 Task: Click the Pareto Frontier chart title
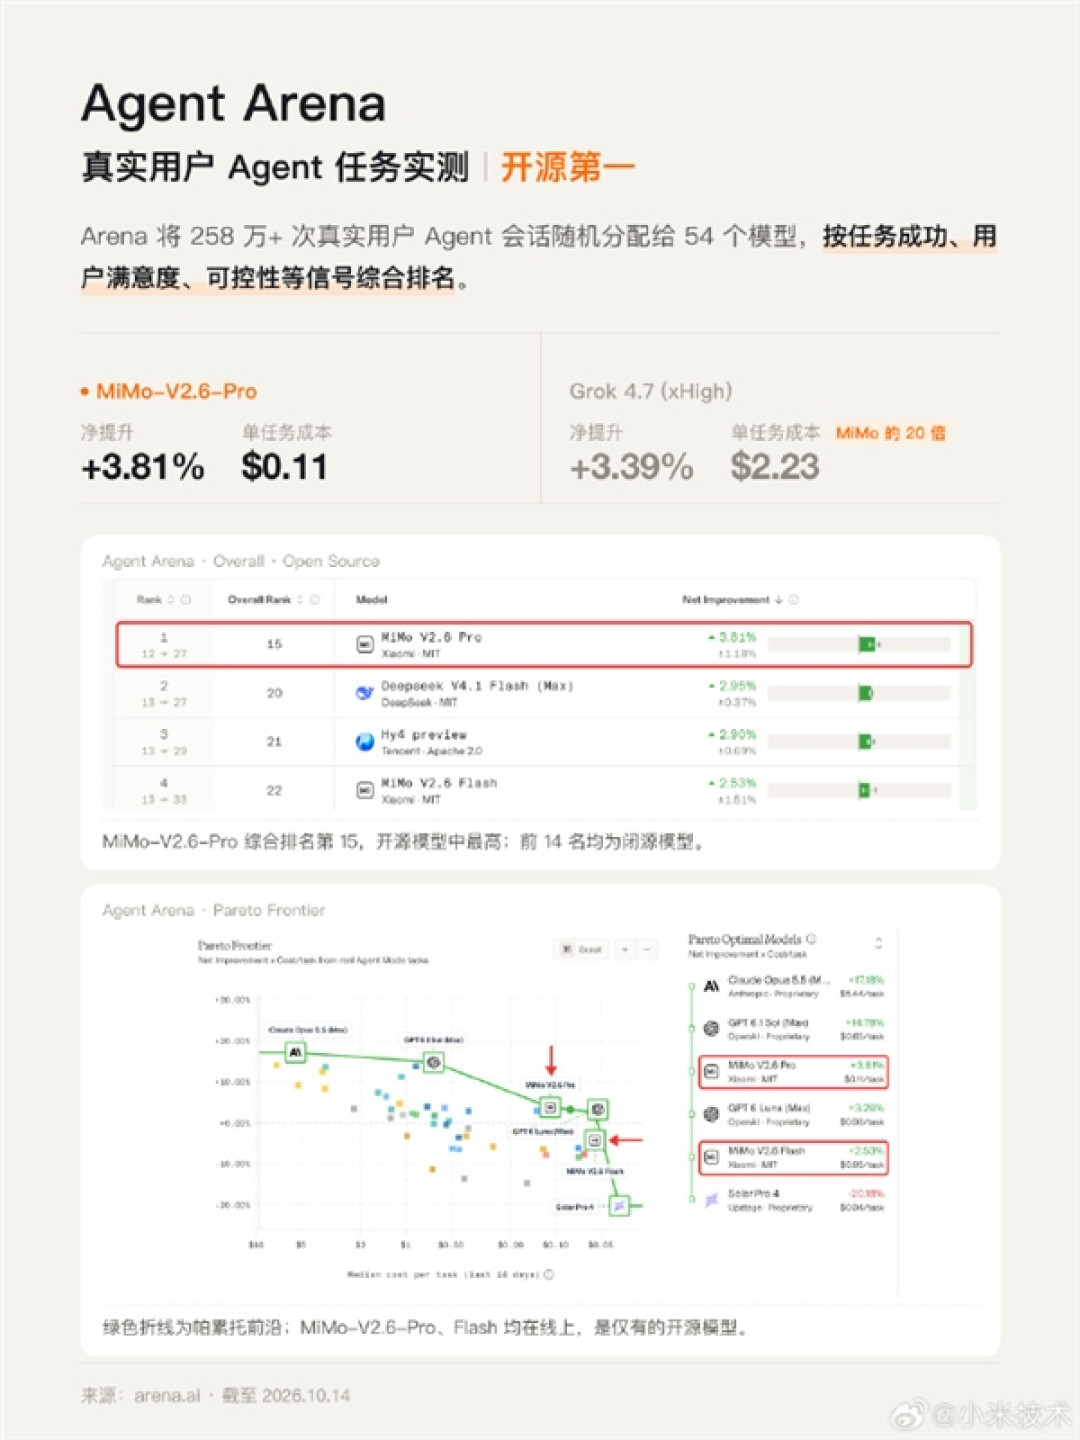click(235, 945)
